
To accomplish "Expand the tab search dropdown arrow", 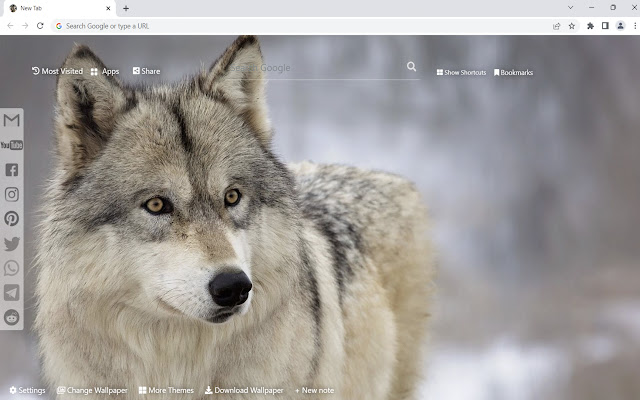I will tap(570, 7).
